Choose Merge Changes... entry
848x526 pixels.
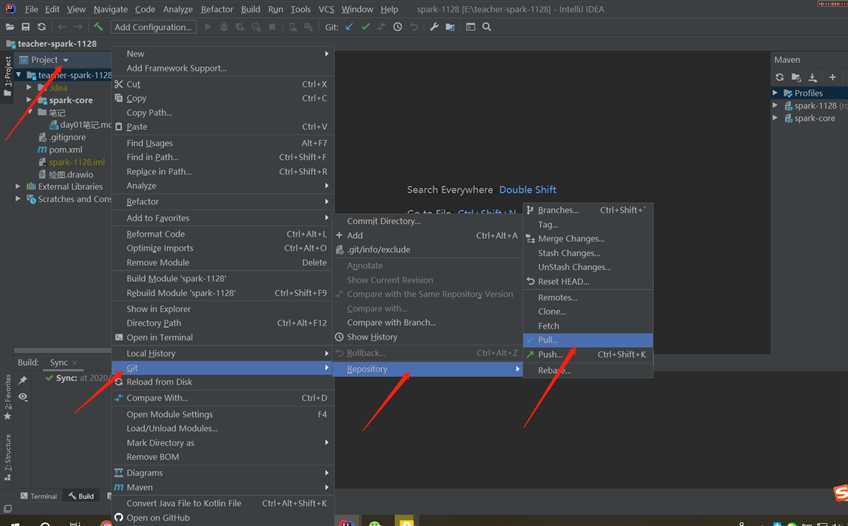click(x=588, y=239)
